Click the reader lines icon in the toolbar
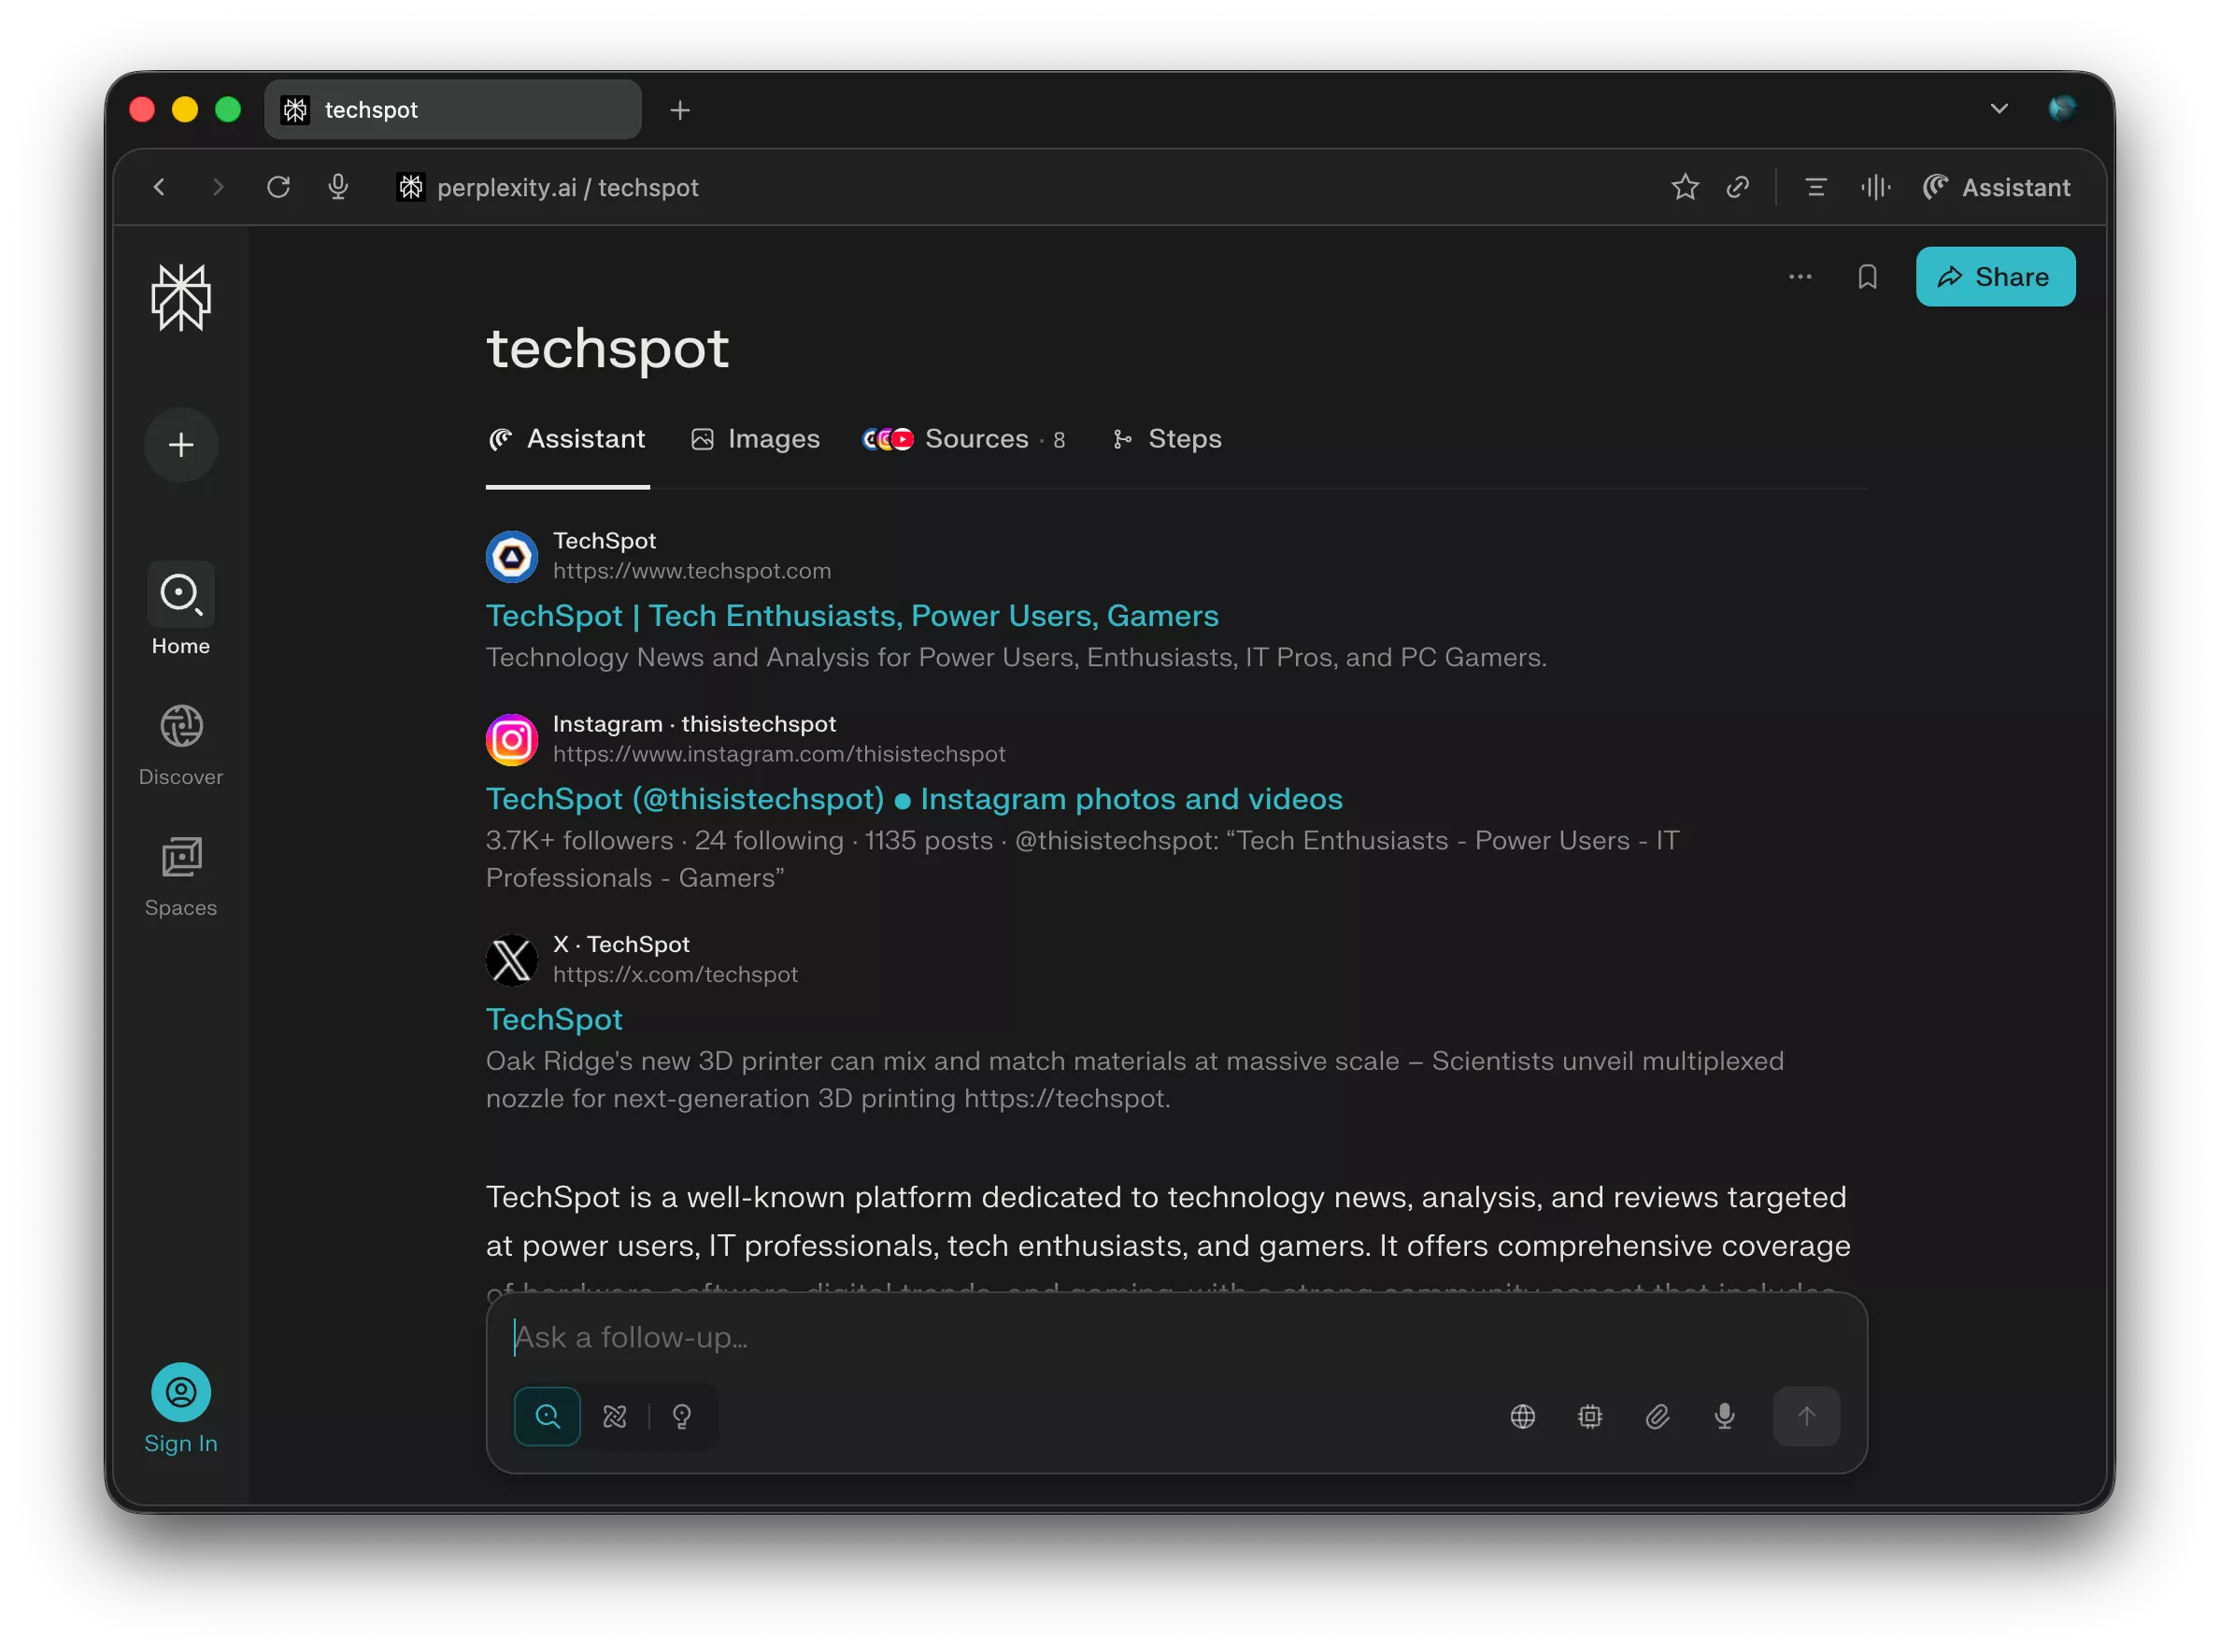This screenshot has width=2220, height=1652. pos(1816,187)
